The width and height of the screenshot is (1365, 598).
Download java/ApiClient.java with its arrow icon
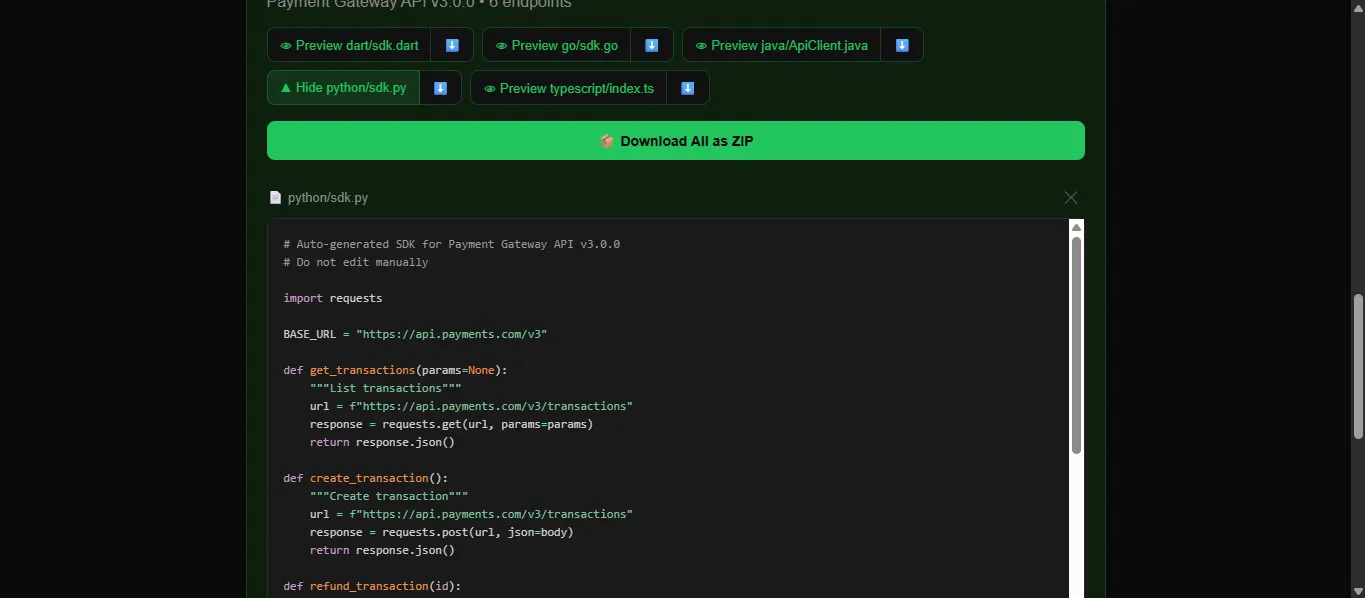coord(902,45)
